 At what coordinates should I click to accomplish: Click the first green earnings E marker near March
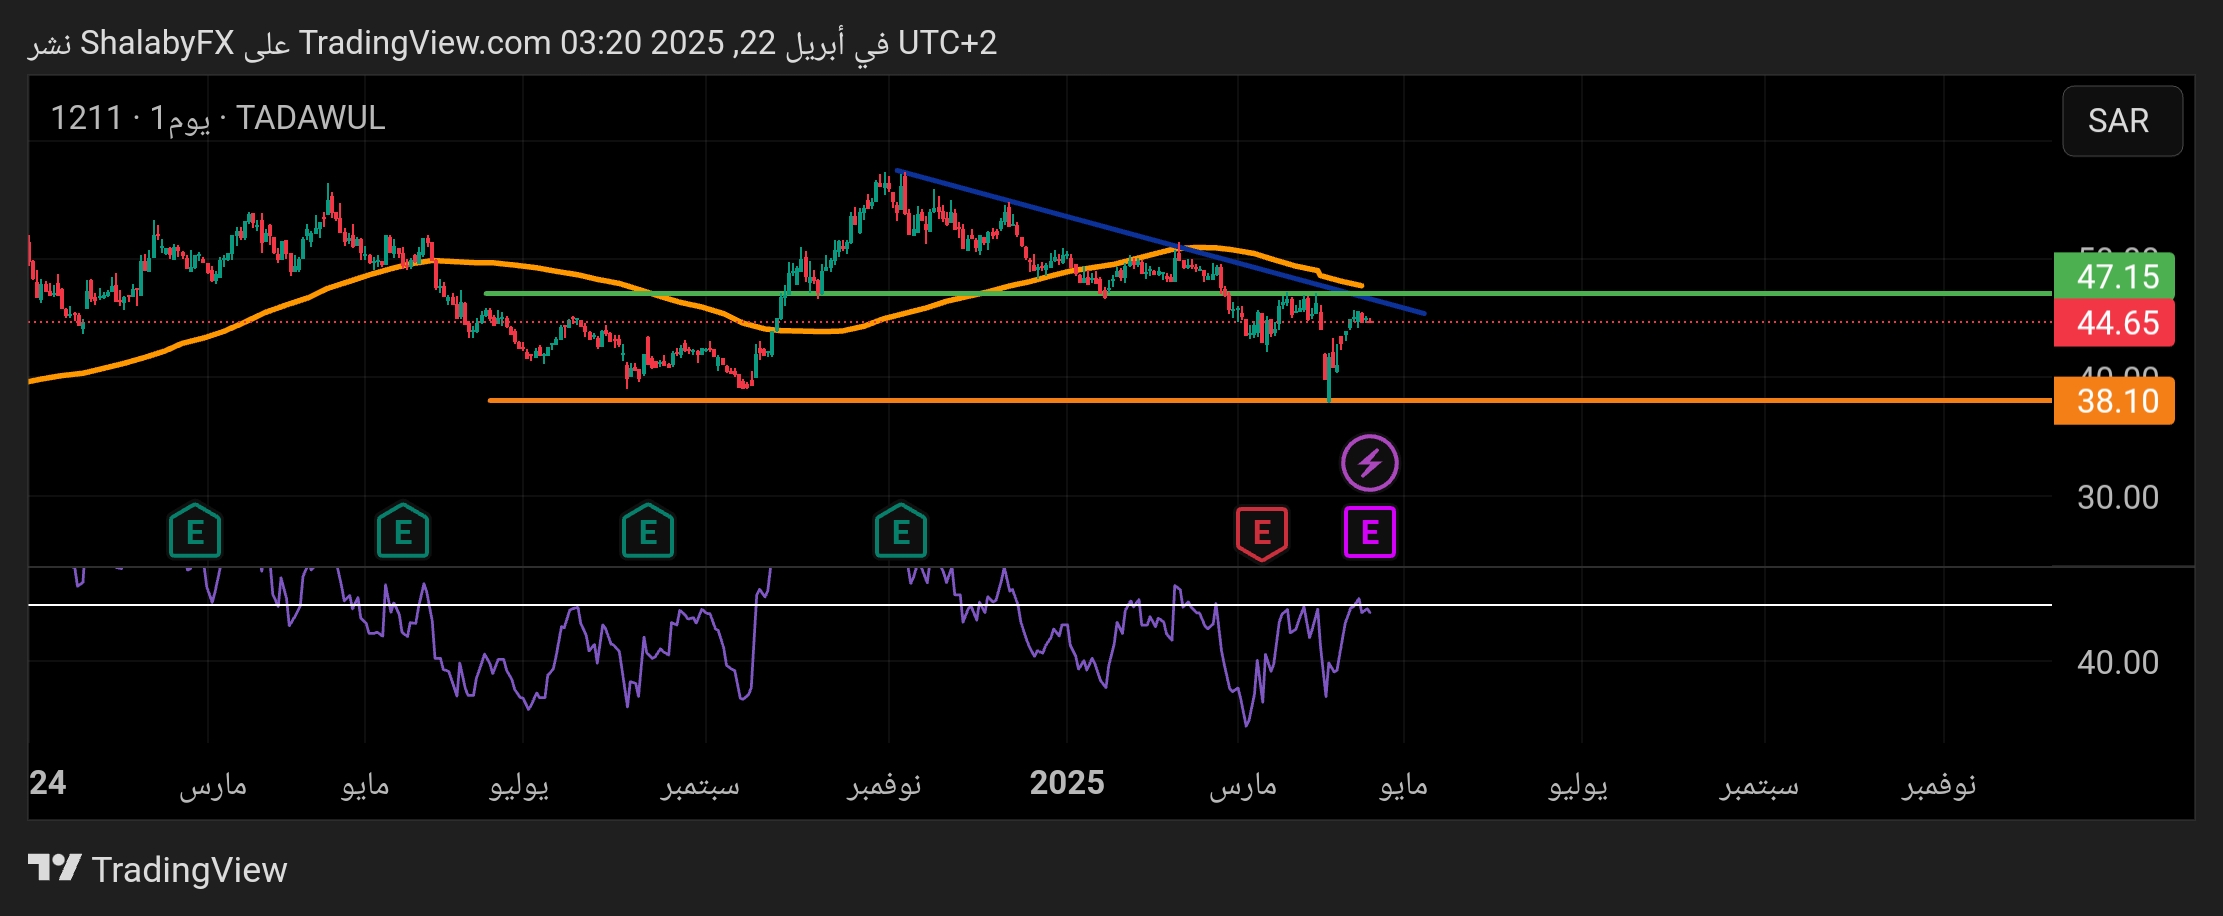(x=195, y=531)
